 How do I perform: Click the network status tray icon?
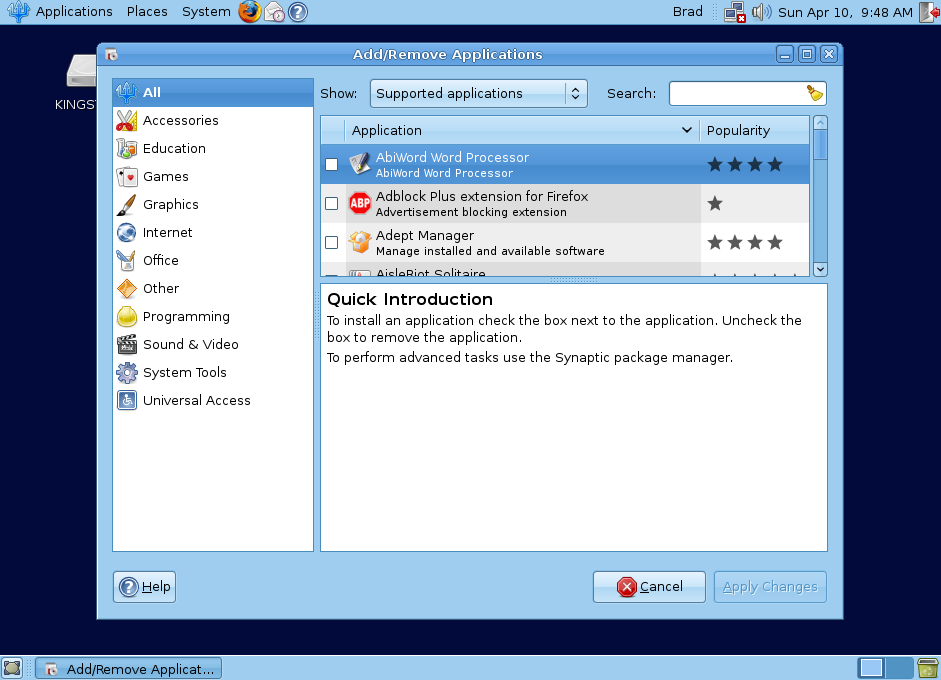click(735, 12)
